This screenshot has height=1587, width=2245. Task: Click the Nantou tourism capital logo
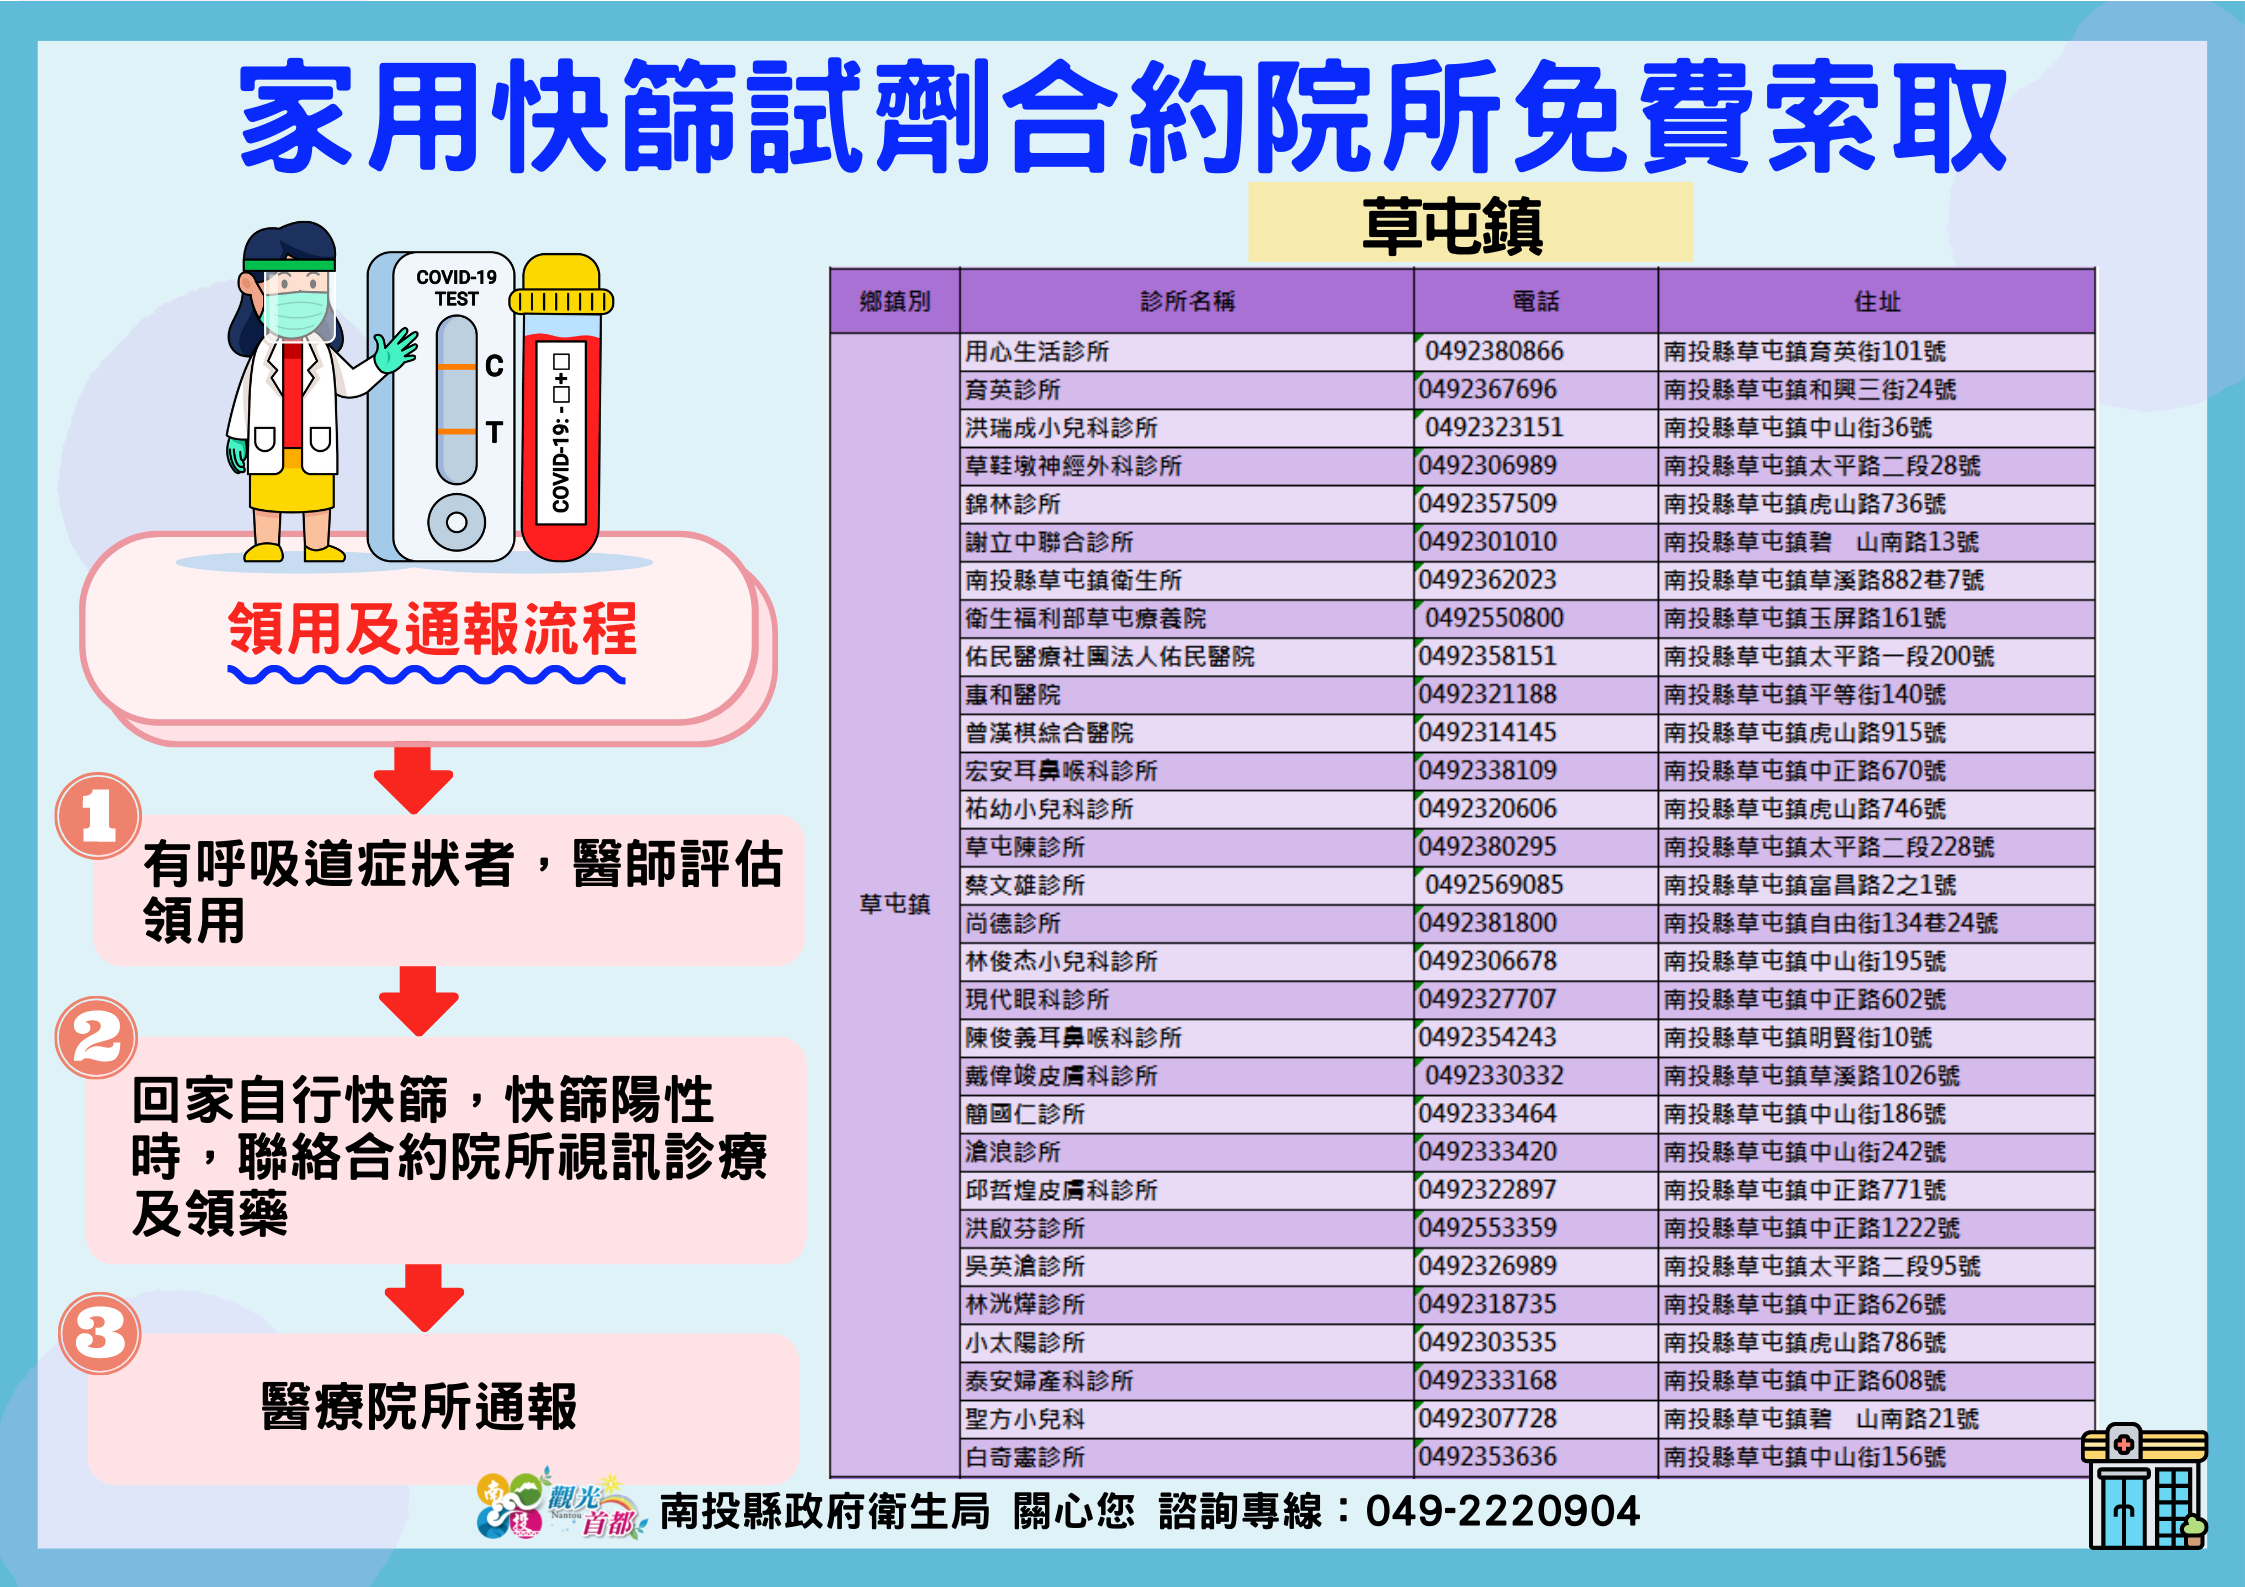[559, 1505]
